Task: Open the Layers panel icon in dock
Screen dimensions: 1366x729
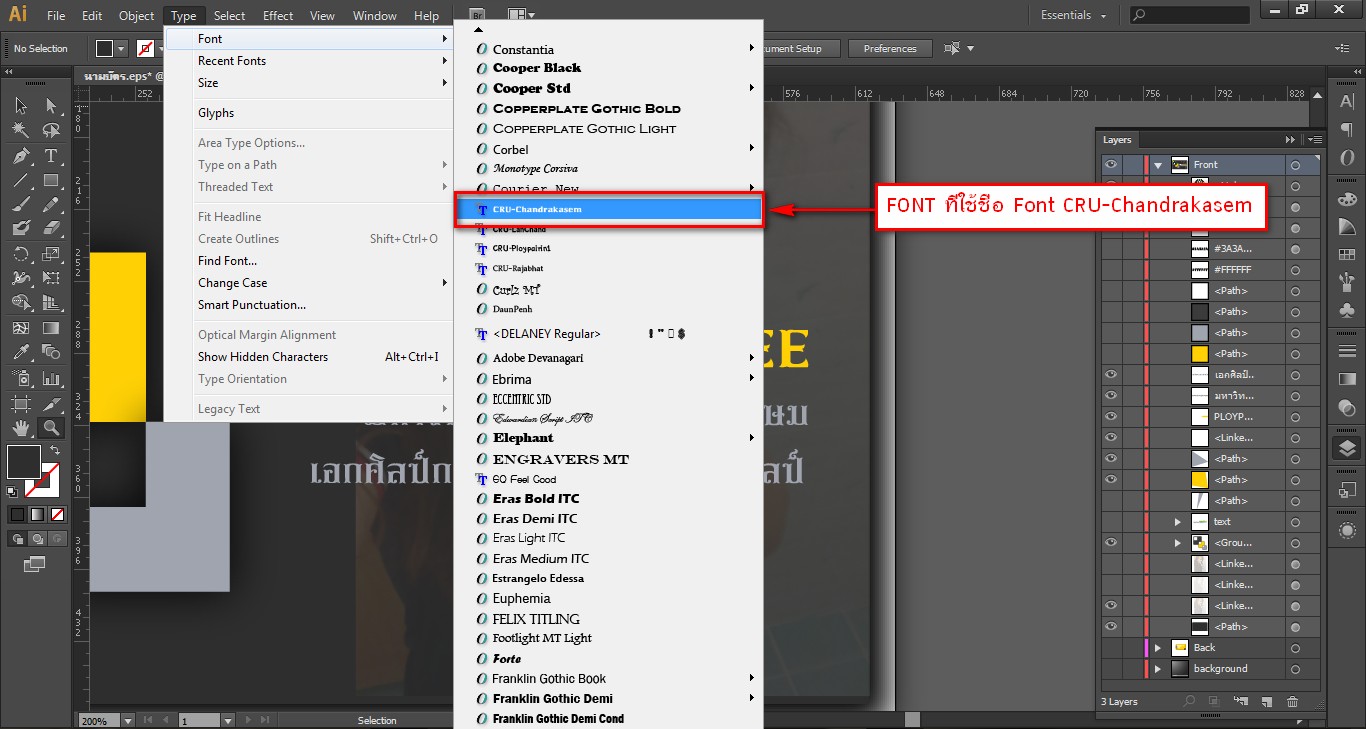Action: click(x=1347, y=448)
